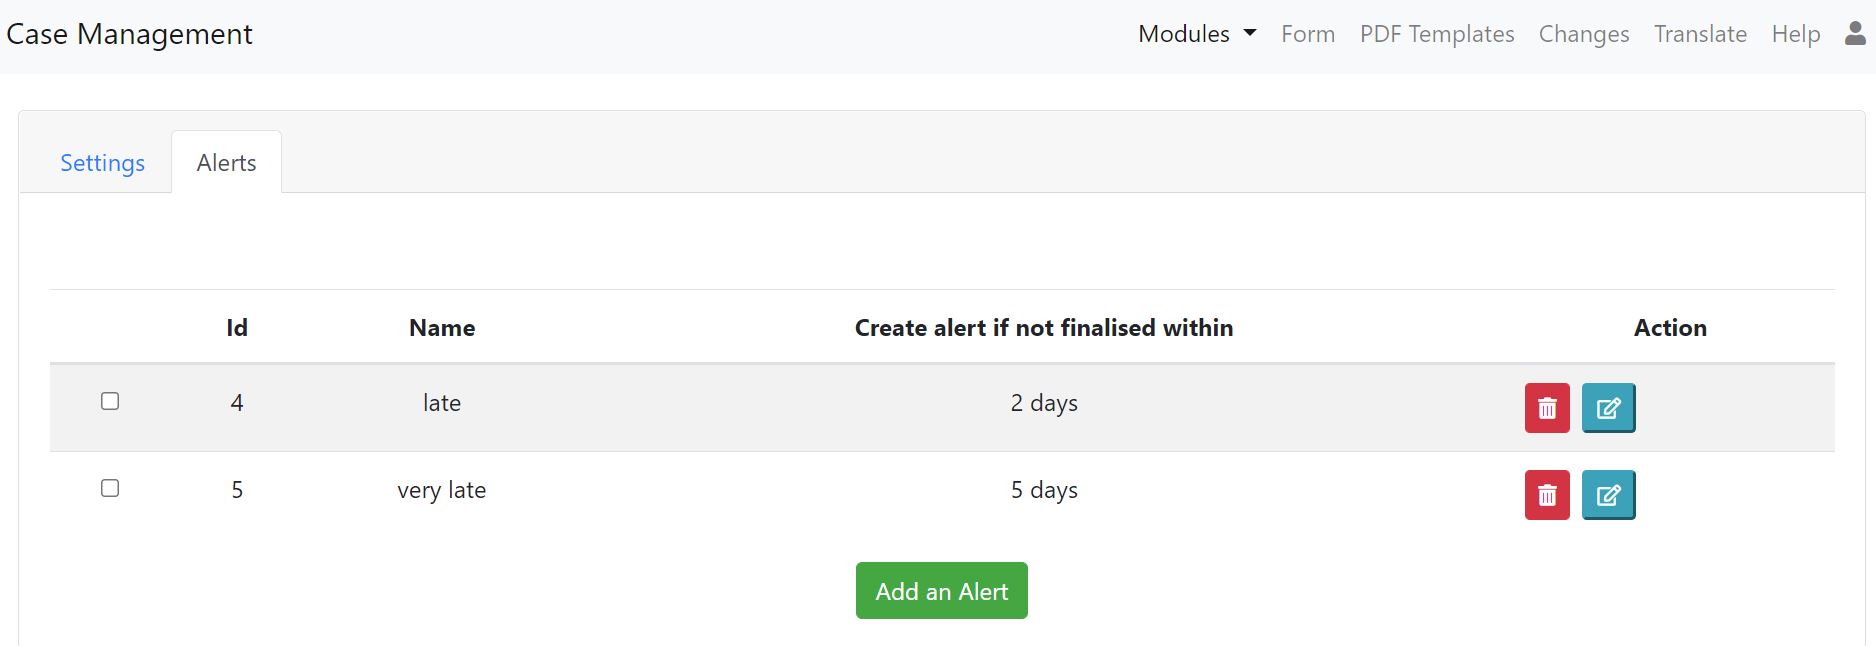Image resolution: width=1876 pixels, height=646 pixels.
Task: Edit the "late" alert
Action: [1608, 408]
